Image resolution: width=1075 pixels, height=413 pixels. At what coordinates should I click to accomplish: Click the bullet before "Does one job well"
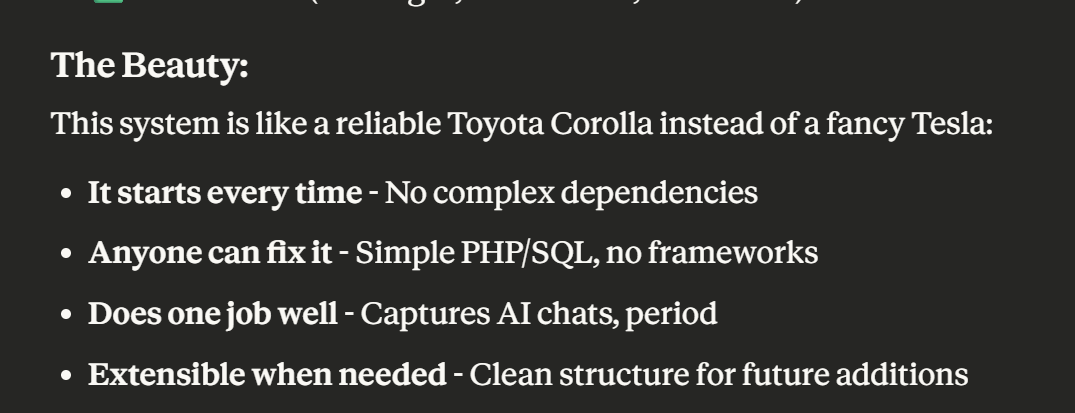pos(66,316)
